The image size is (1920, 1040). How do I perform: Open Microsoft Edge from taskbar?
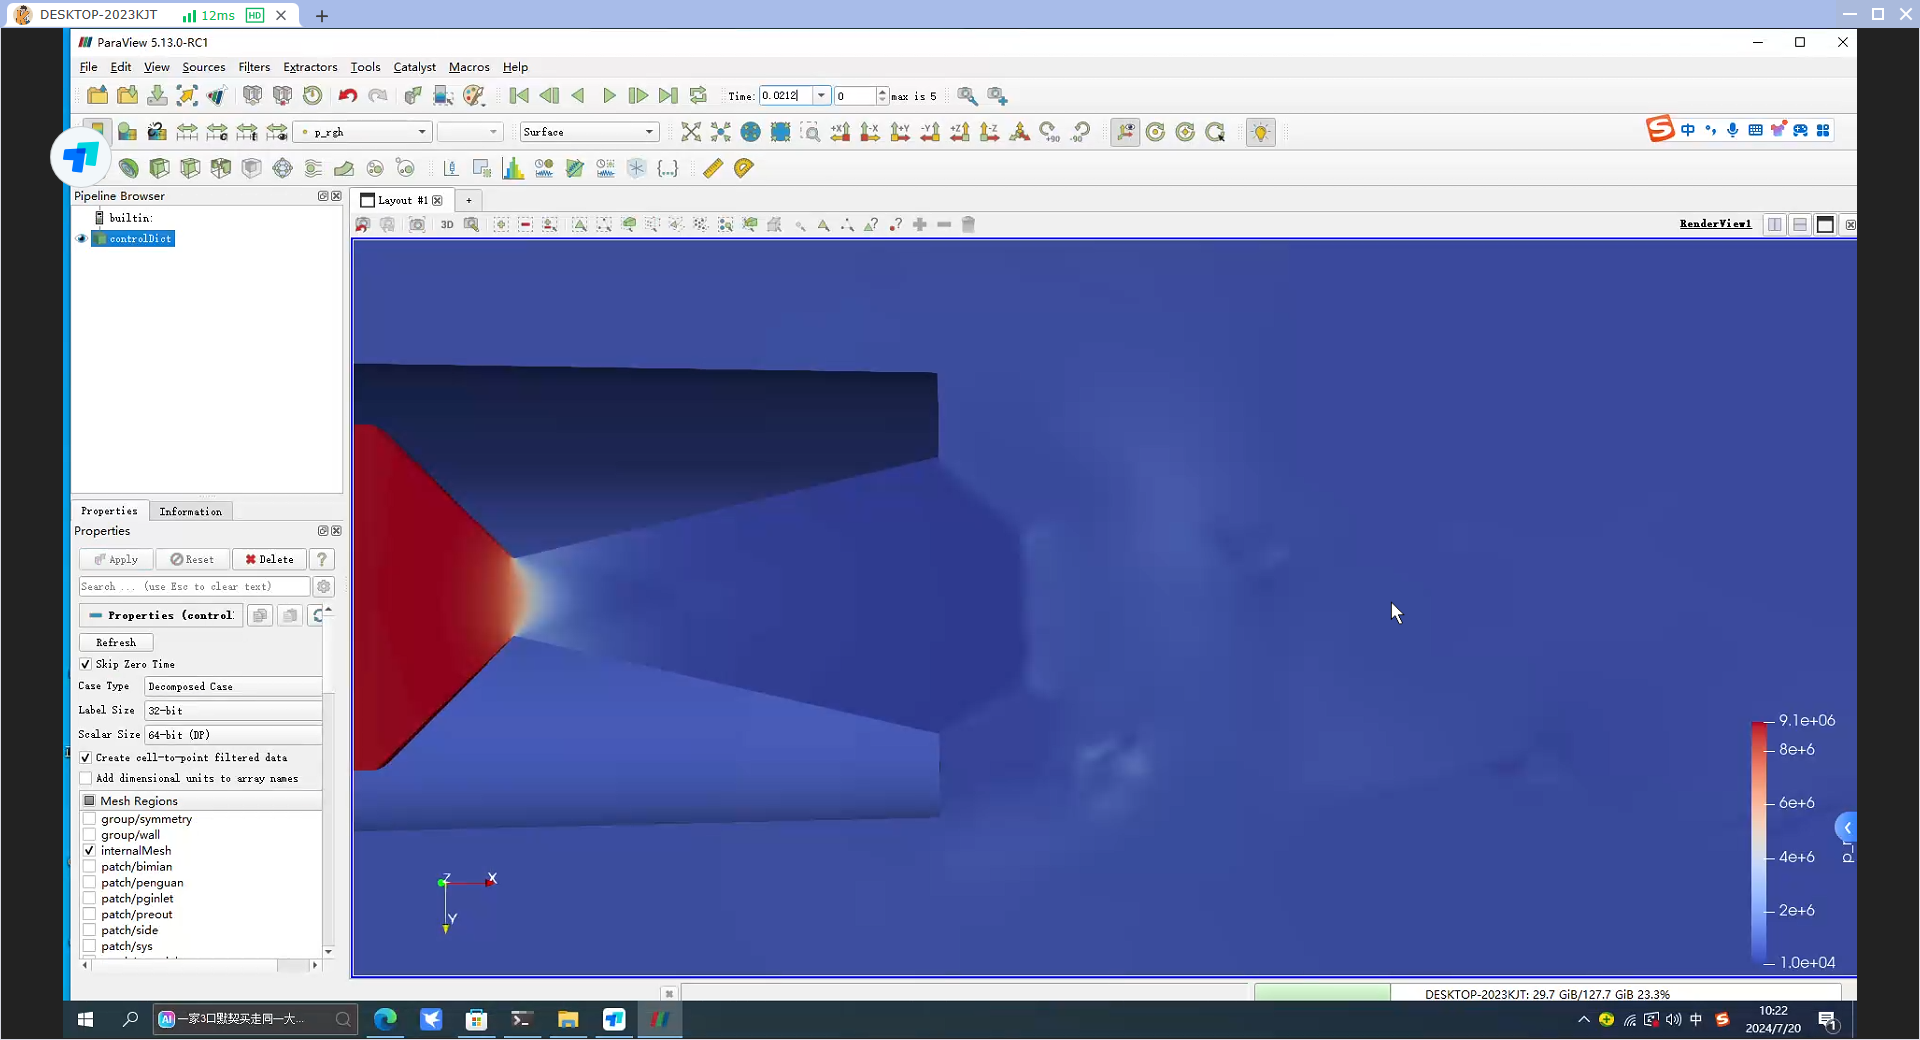pos(385,1019)
